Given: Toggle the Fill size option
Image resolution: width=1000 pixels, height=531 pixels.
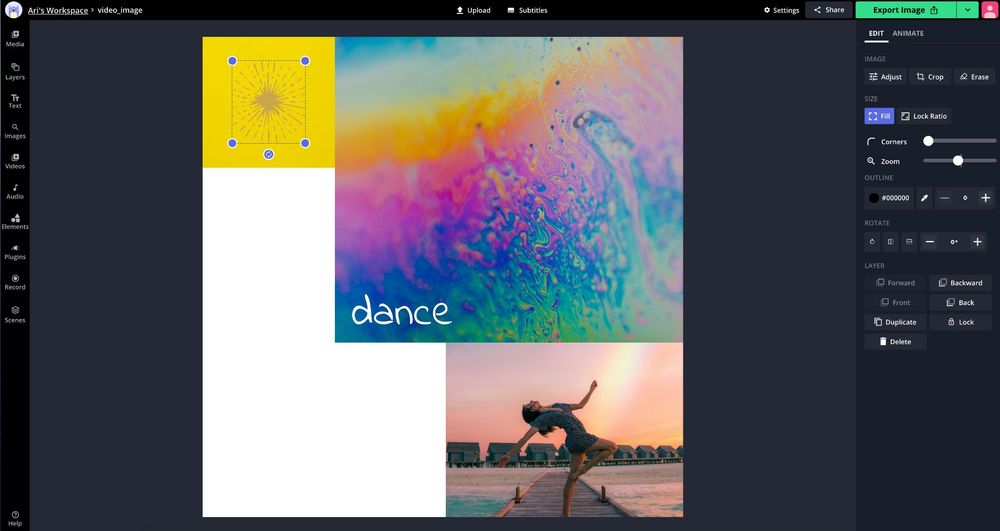Looking at the screenshot, I should (879, 116).
